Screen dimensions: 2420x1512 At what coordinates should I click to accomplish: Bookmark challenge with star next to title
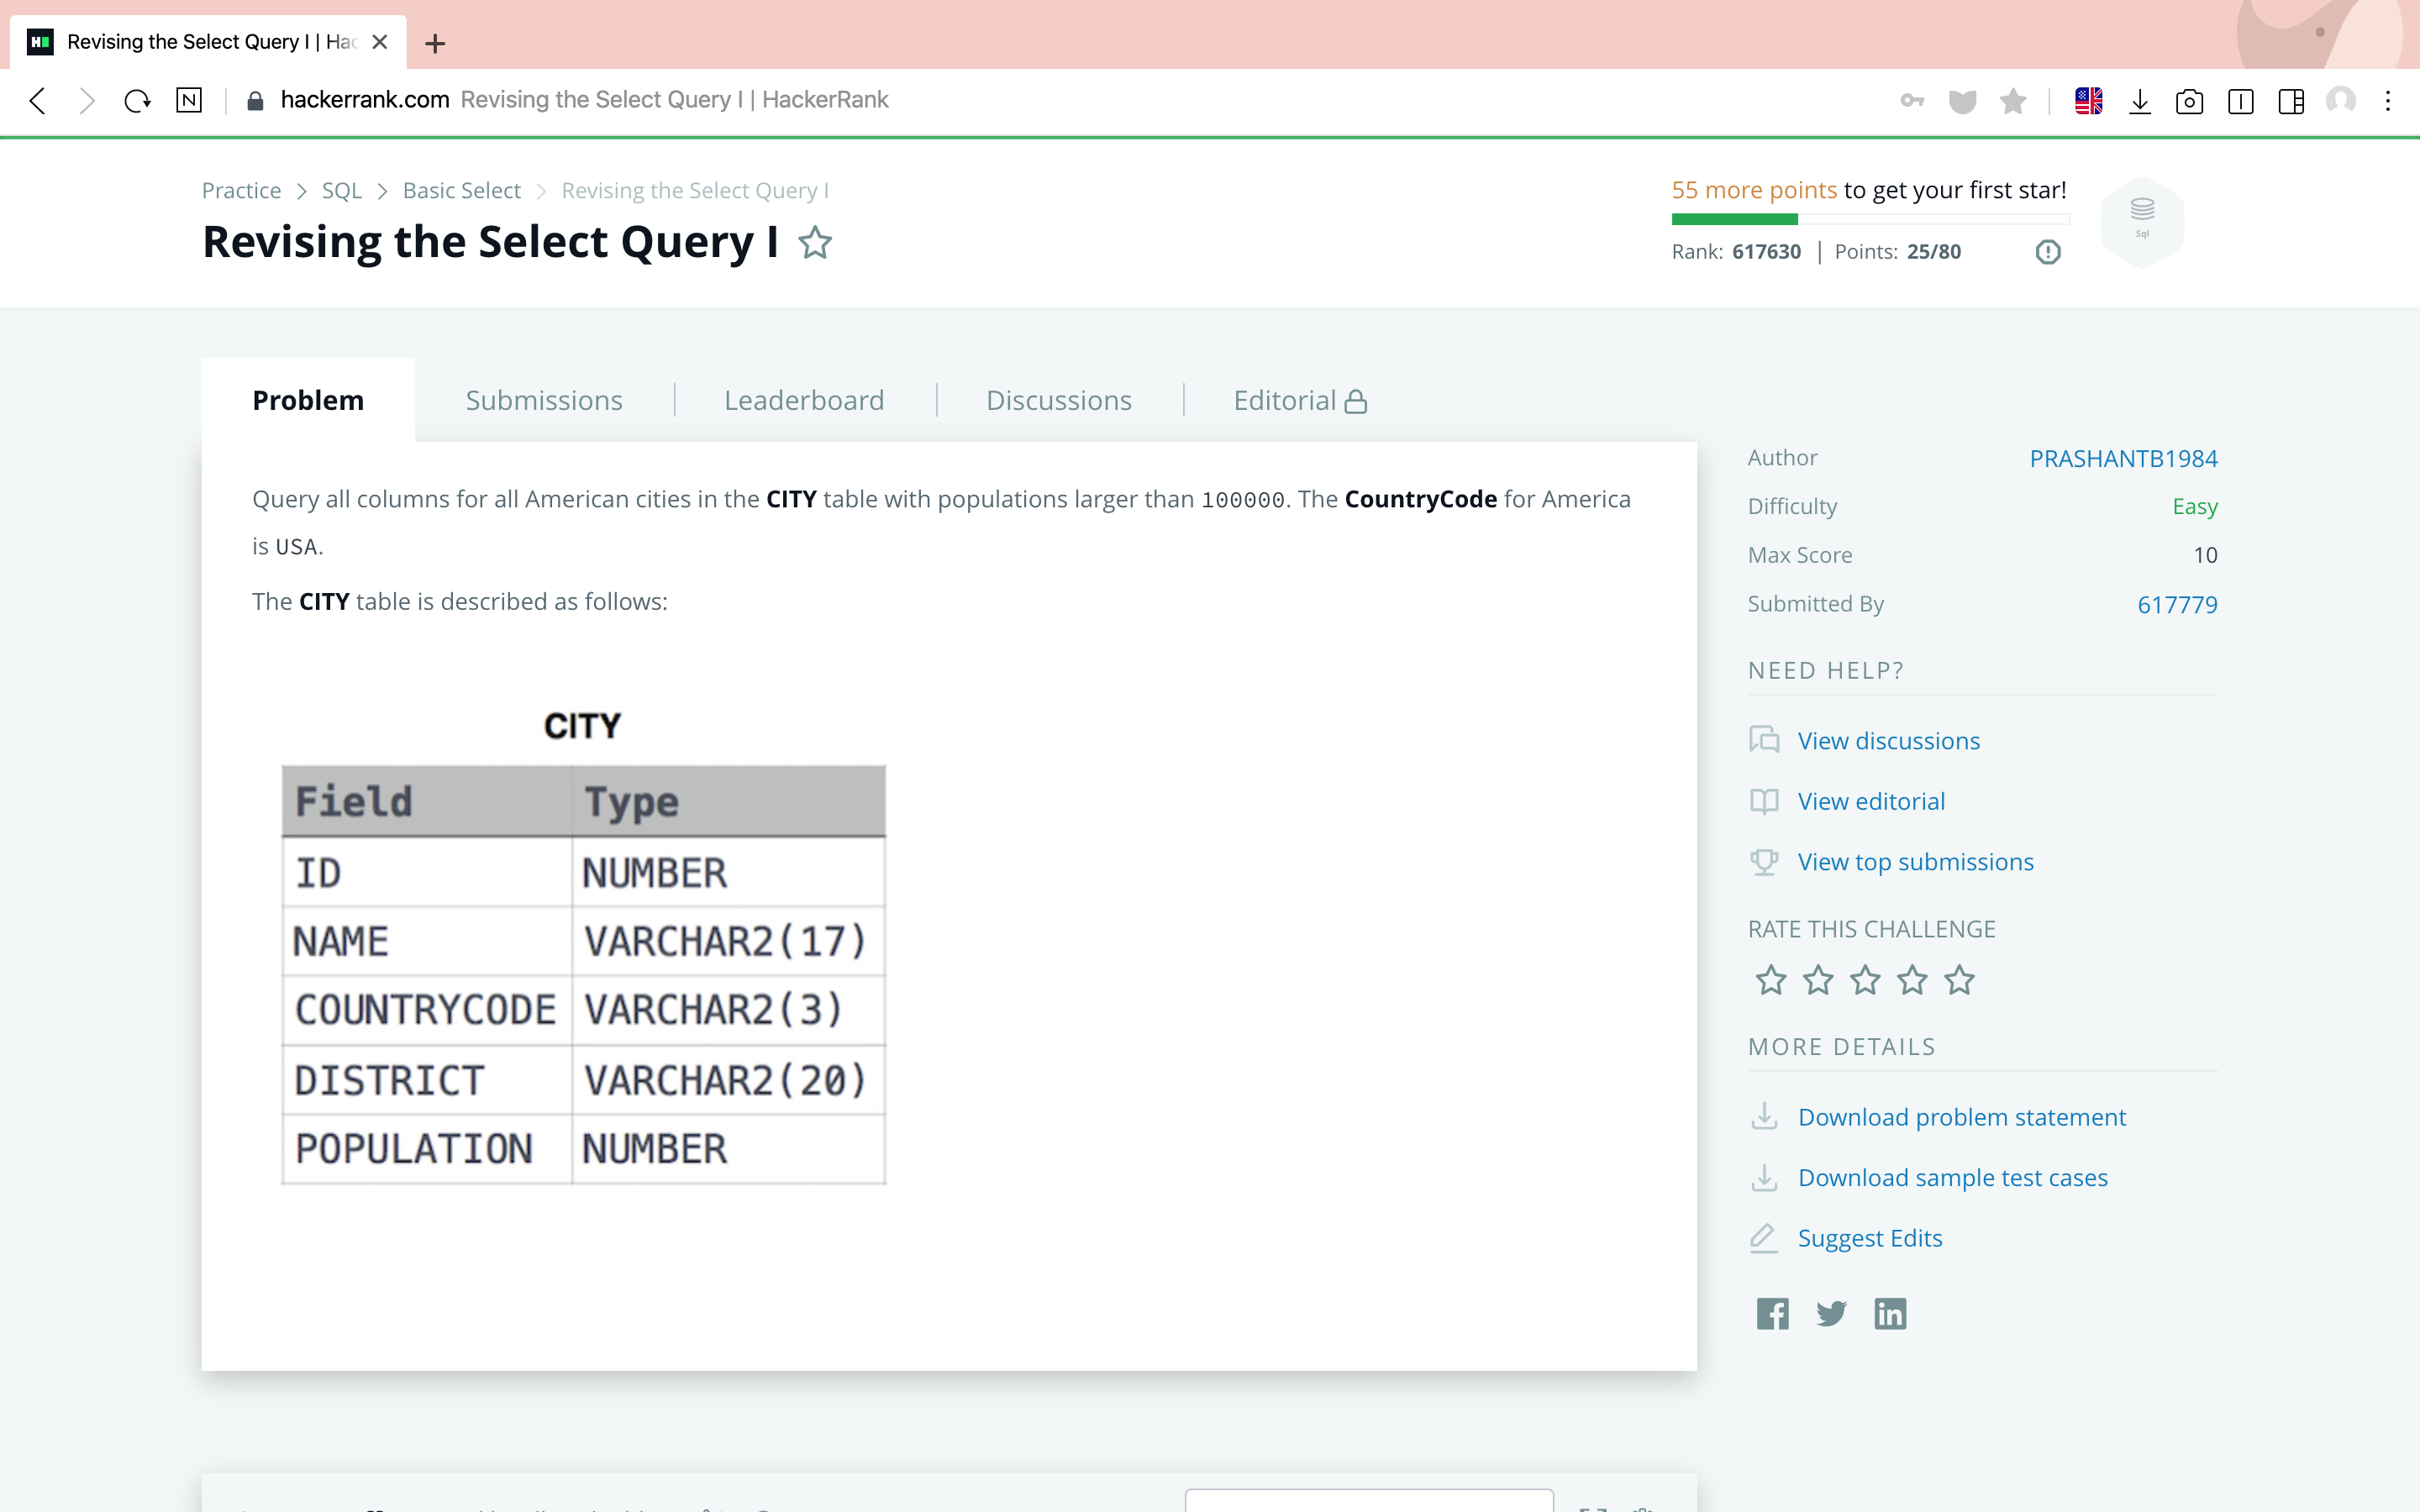[x=815, y=243]
